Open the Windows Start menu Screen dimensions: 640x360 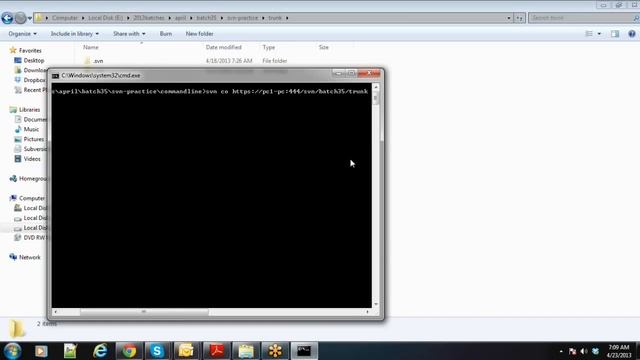[x=12, y=351]
